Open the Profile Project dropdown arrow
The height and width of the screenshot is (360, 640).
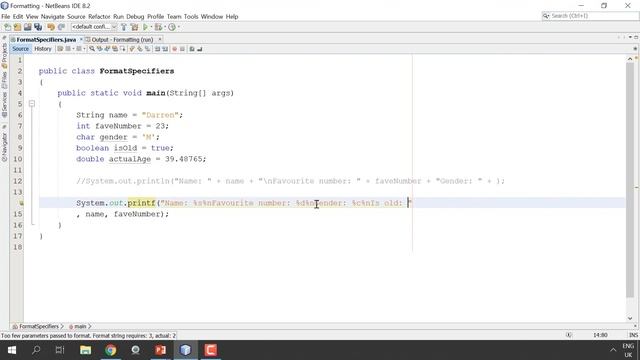178,27
